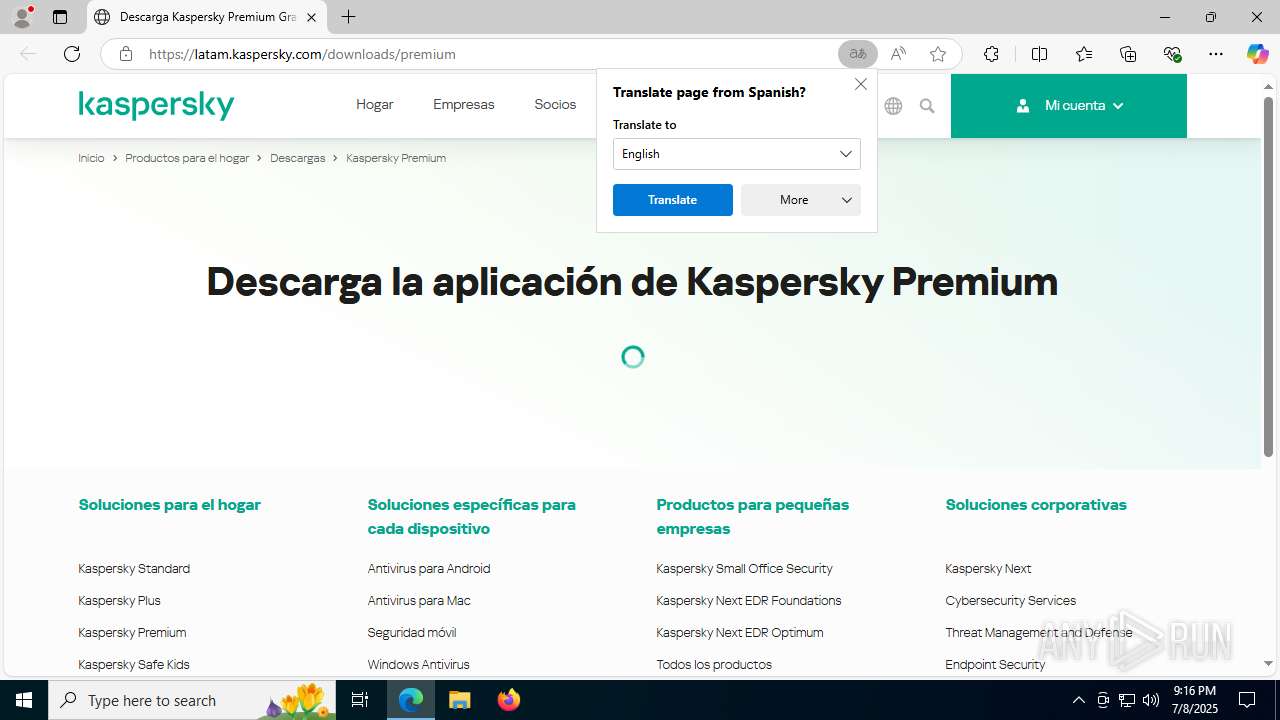The height and width of the screenshot is (720, 1280).
Task: Open the notification center icon
Action: click(x=1247, y=700)
